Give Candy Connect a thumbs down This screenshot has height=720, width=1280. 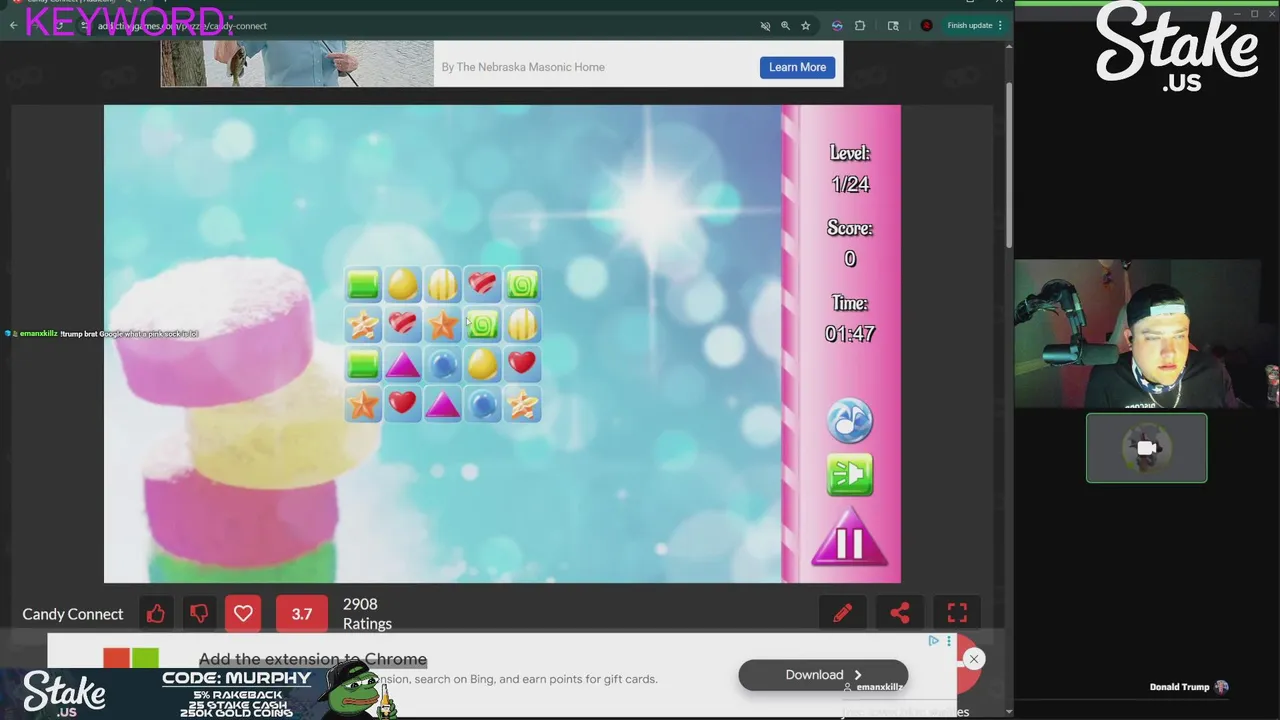pyautogui.click(x=199, y=614)
